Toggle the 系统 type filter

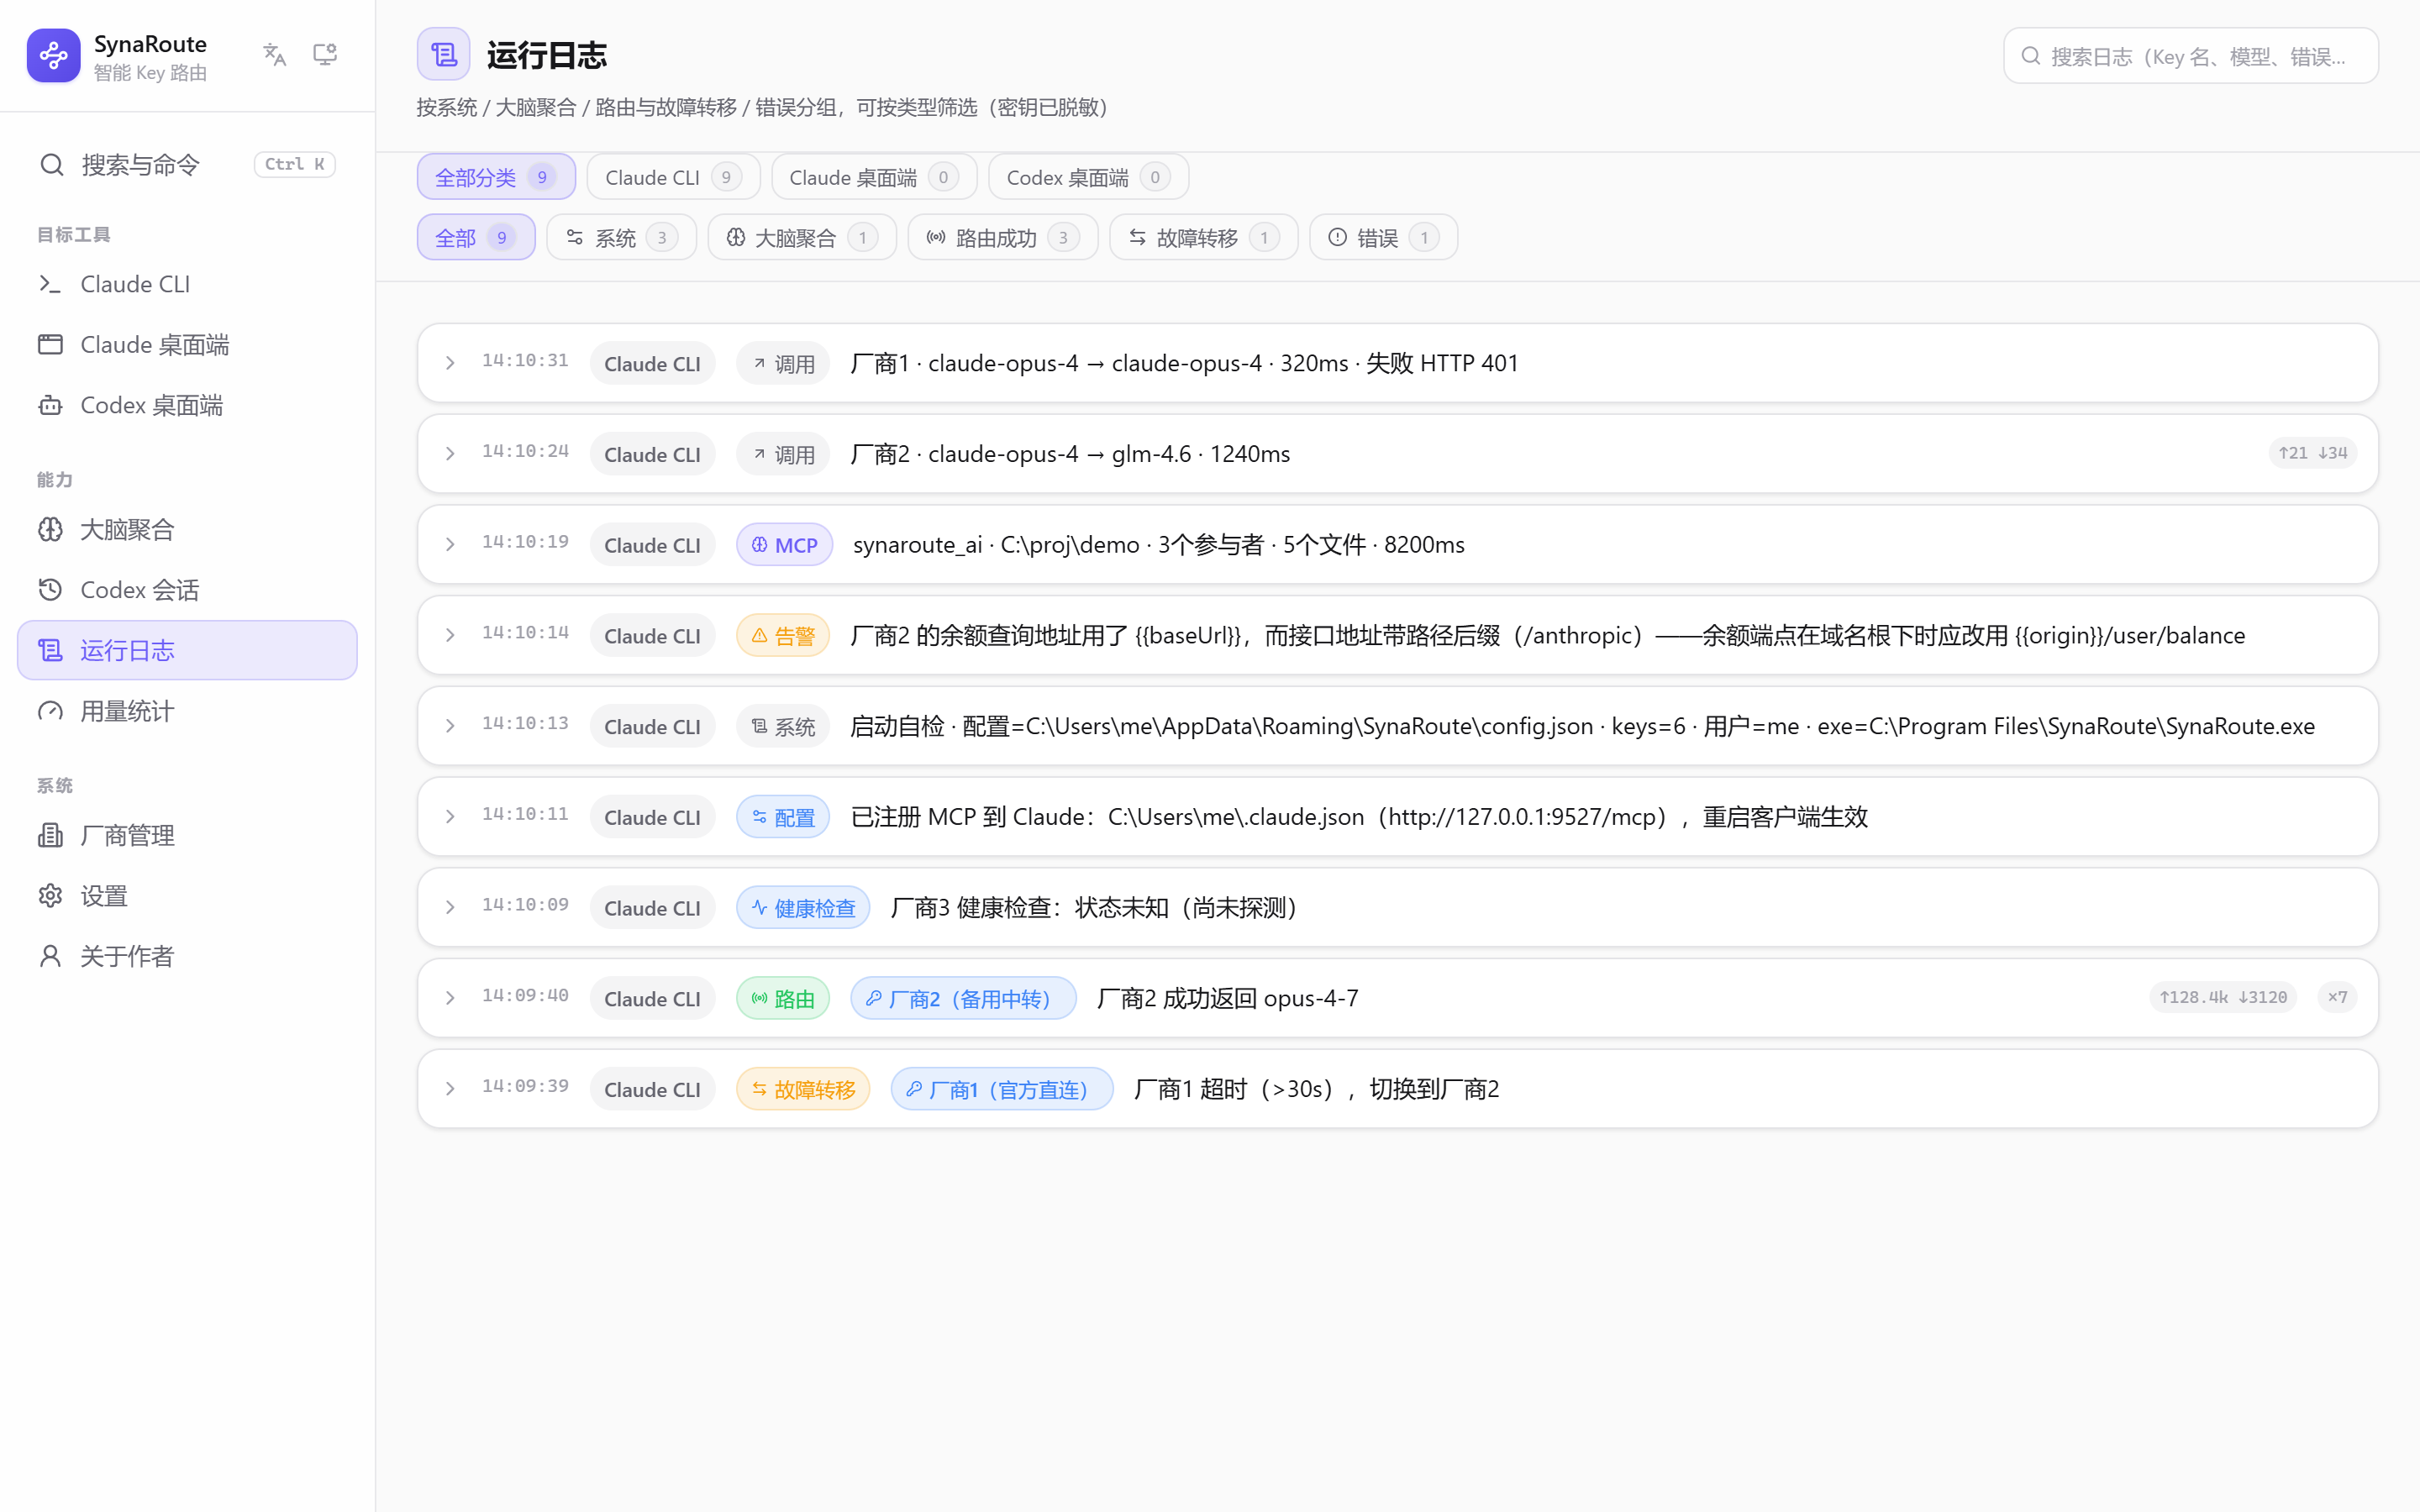coord(621,237)
